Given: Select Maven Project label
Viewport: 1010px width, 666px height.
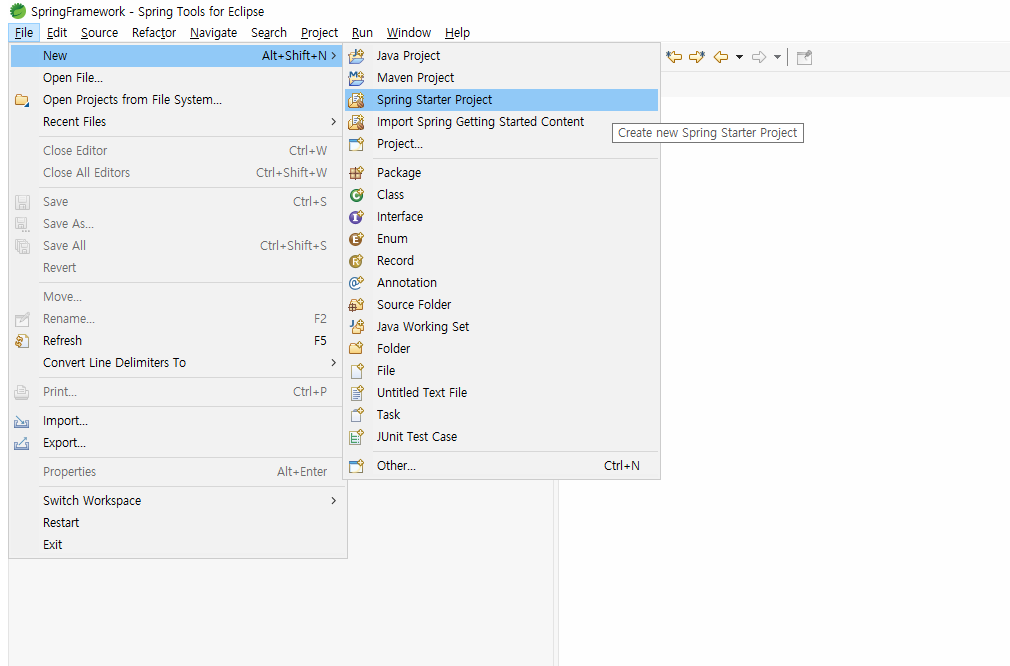Looking at the screenshot, I should click(415, 78).
